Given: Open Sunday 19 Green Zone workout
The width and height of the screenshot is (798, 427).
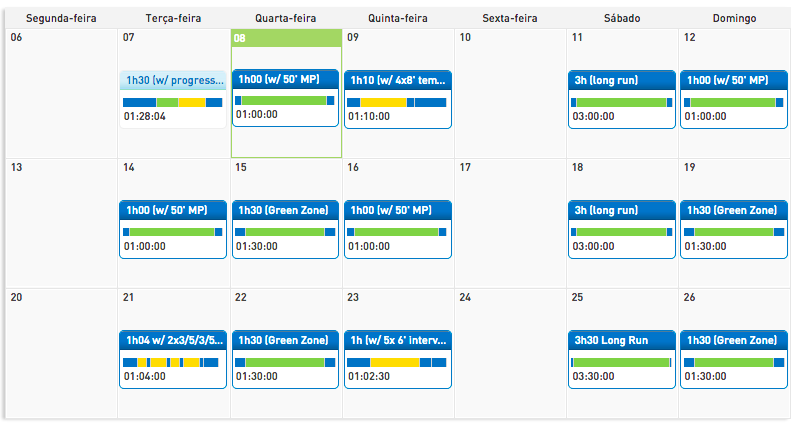Looking at the screenshot, I should coord(733,210).
